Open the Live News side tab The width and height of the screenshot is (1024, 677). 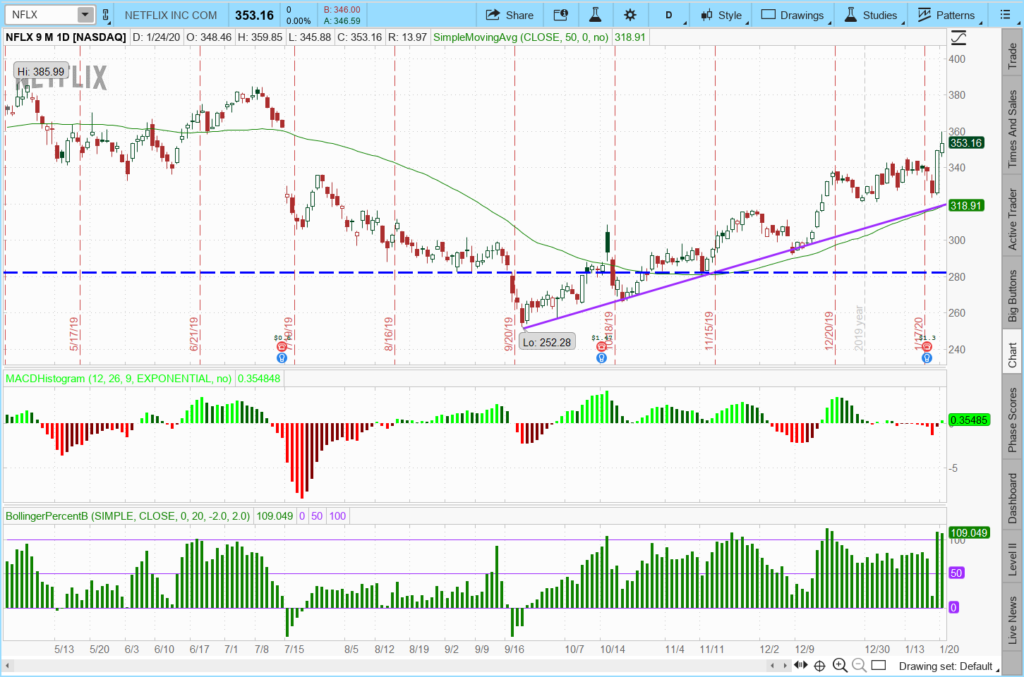(1012, 620)
